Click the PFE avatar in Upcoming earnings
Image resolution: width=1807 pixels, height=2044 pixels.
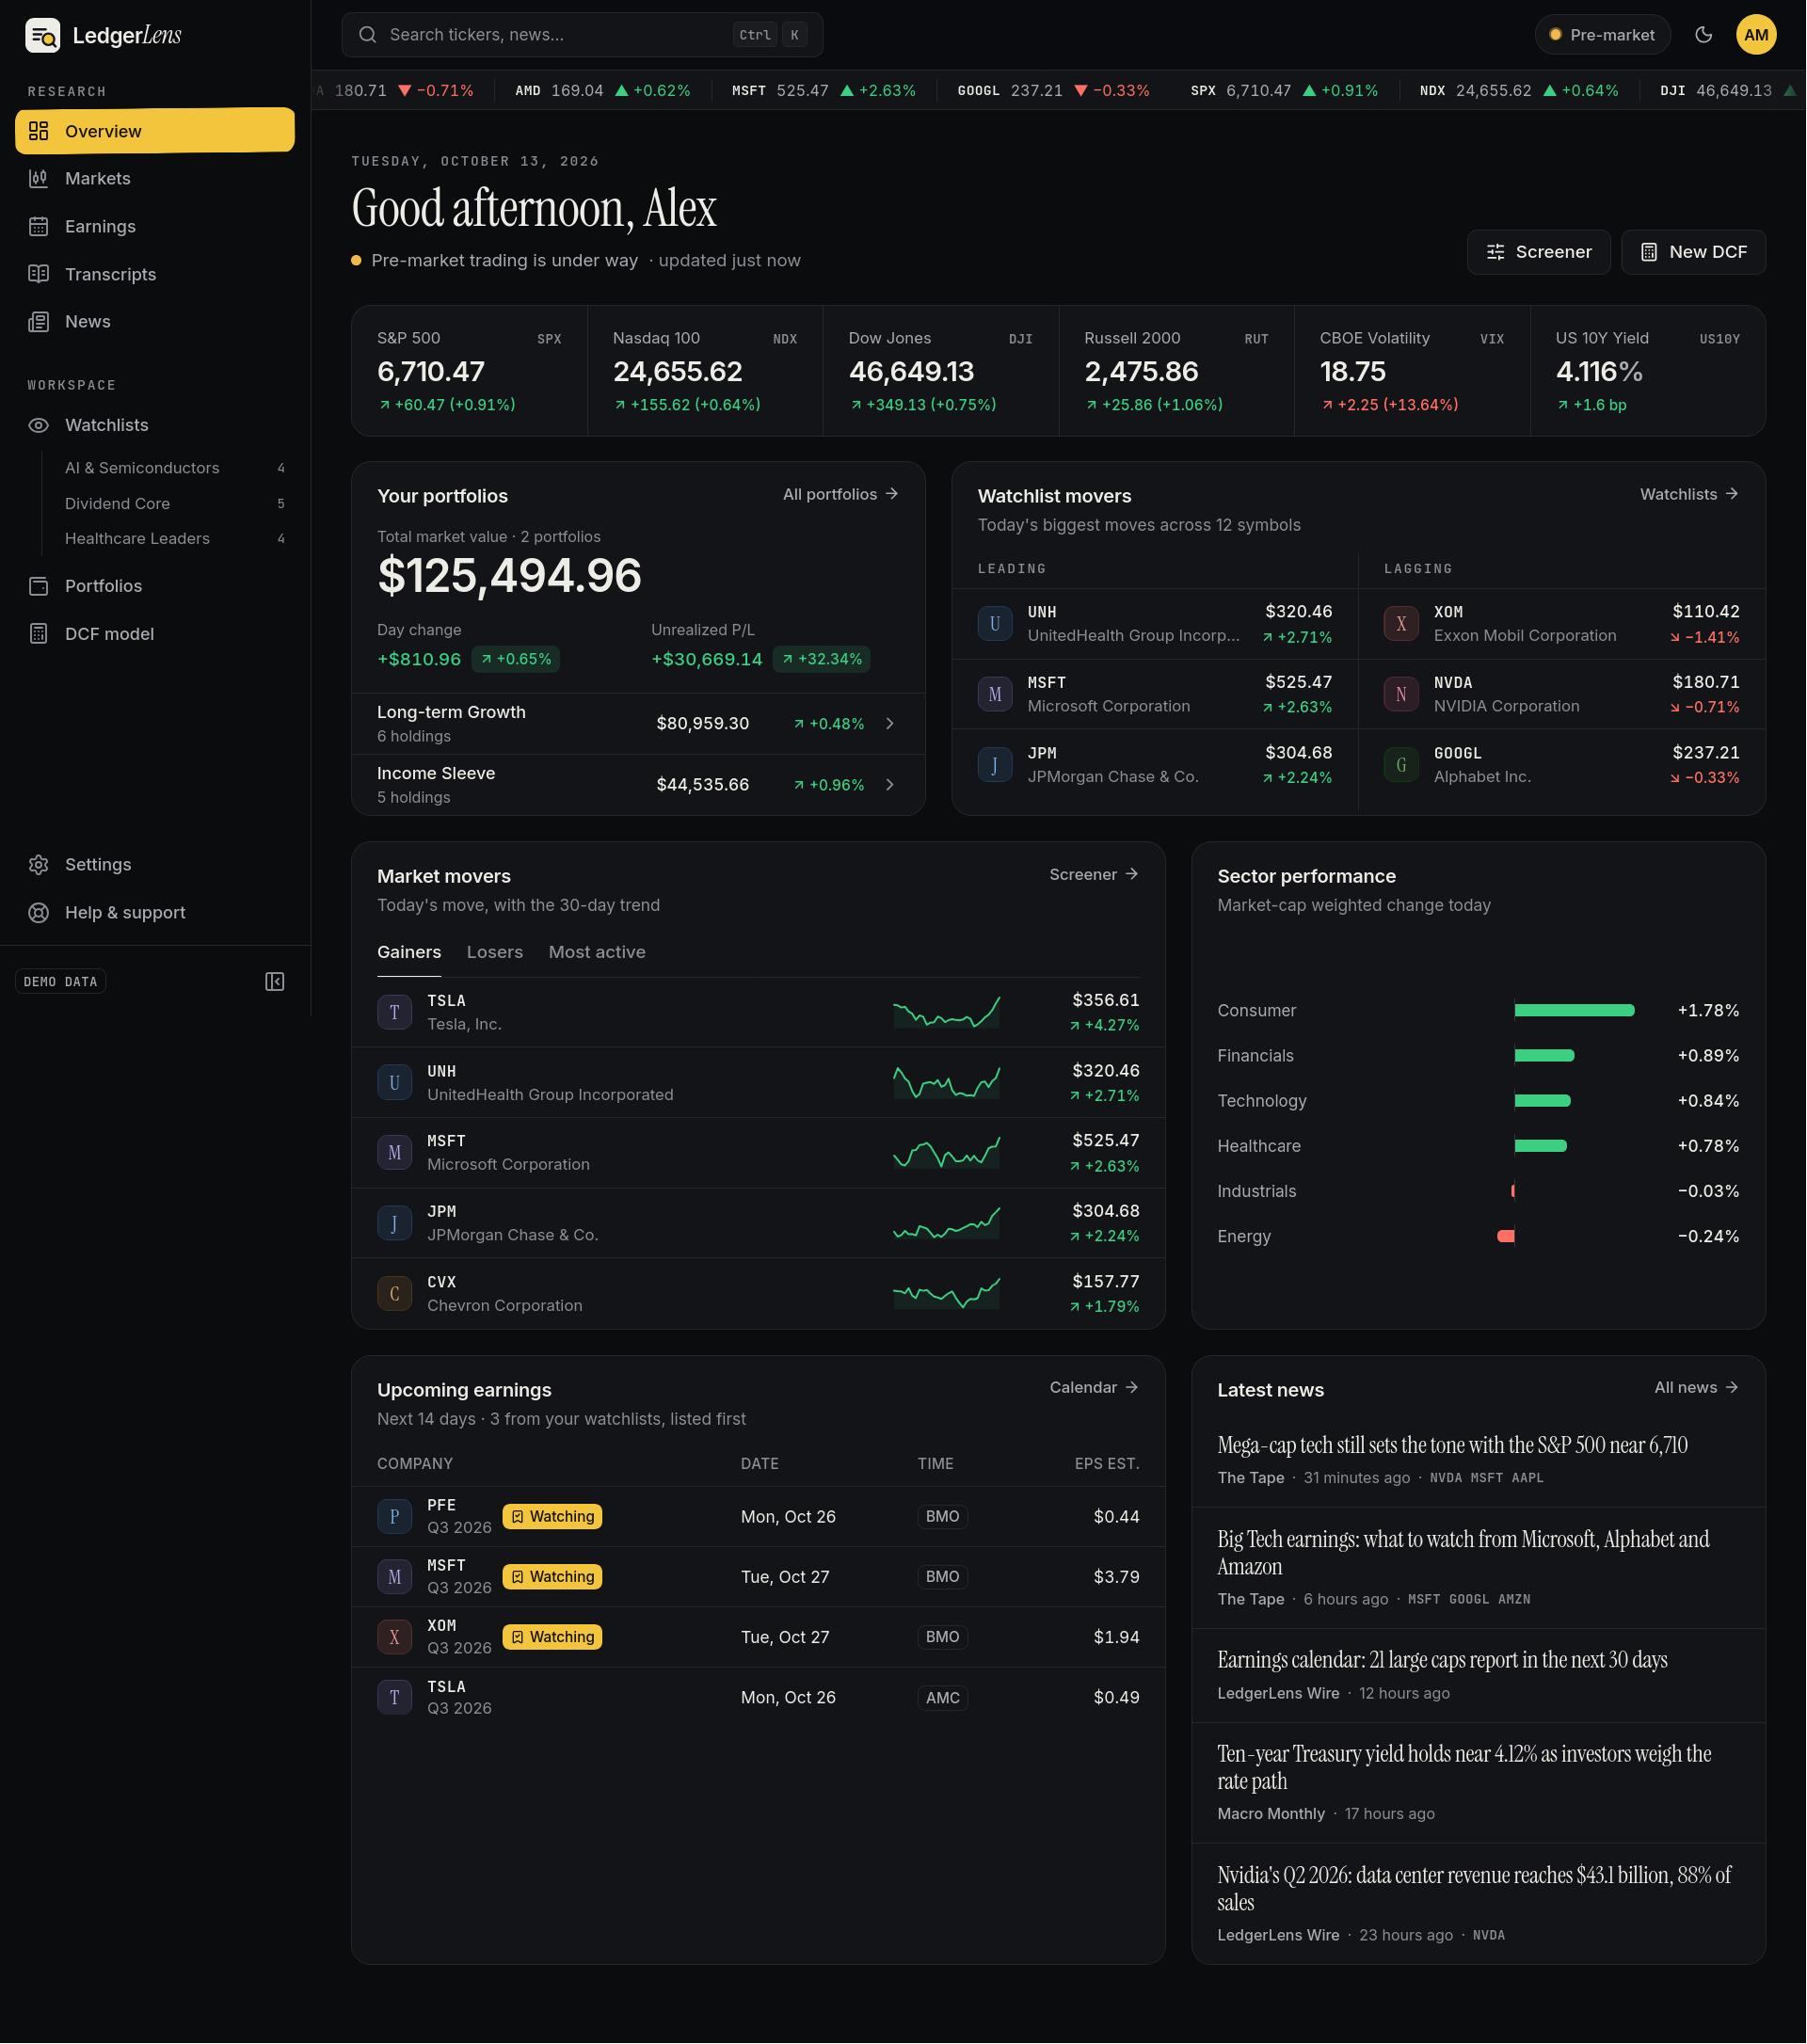pyautogui.click(x=395, y=1517)
